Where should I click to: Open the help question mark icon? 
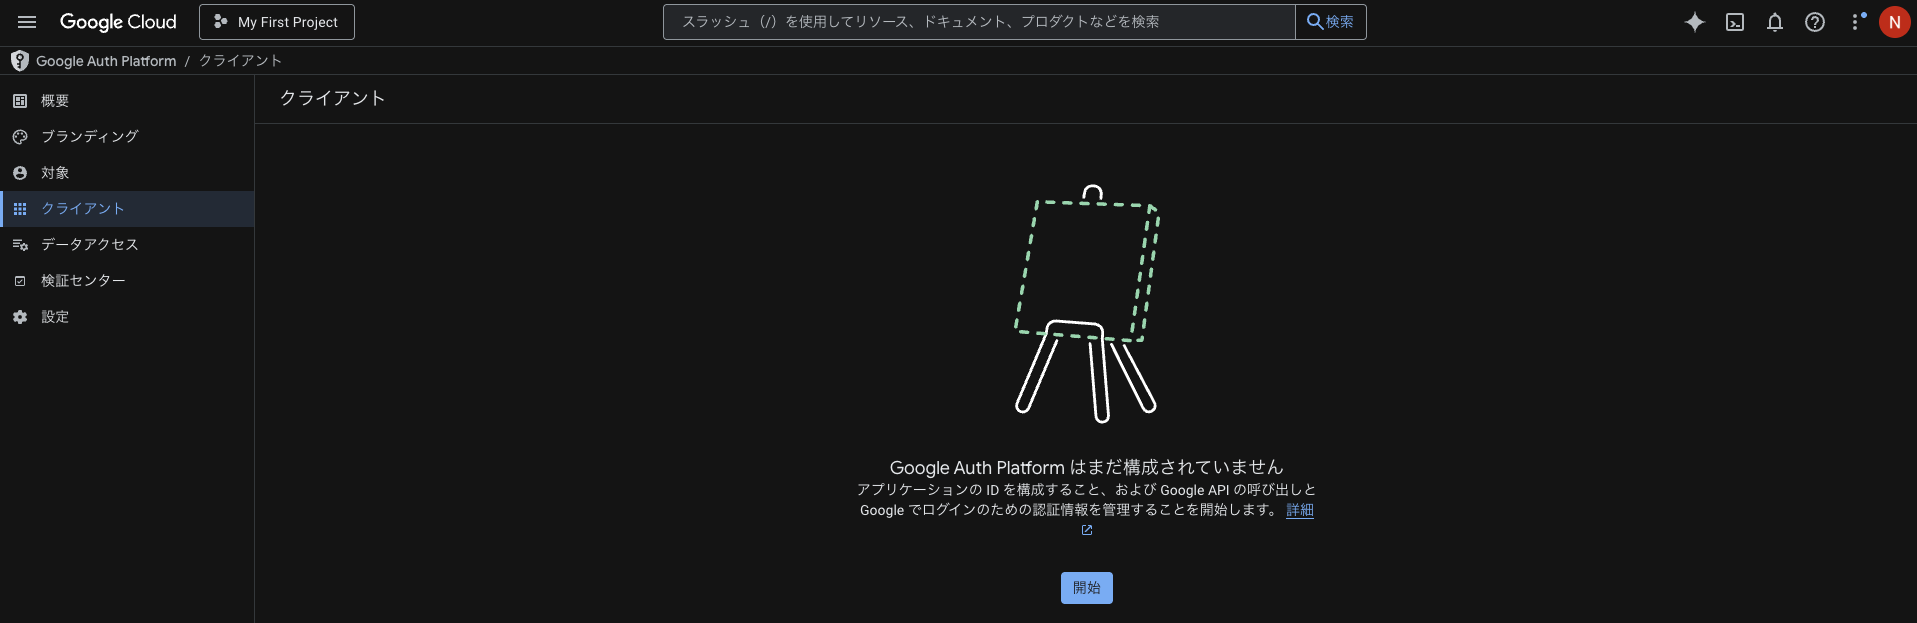(1815, 22)
